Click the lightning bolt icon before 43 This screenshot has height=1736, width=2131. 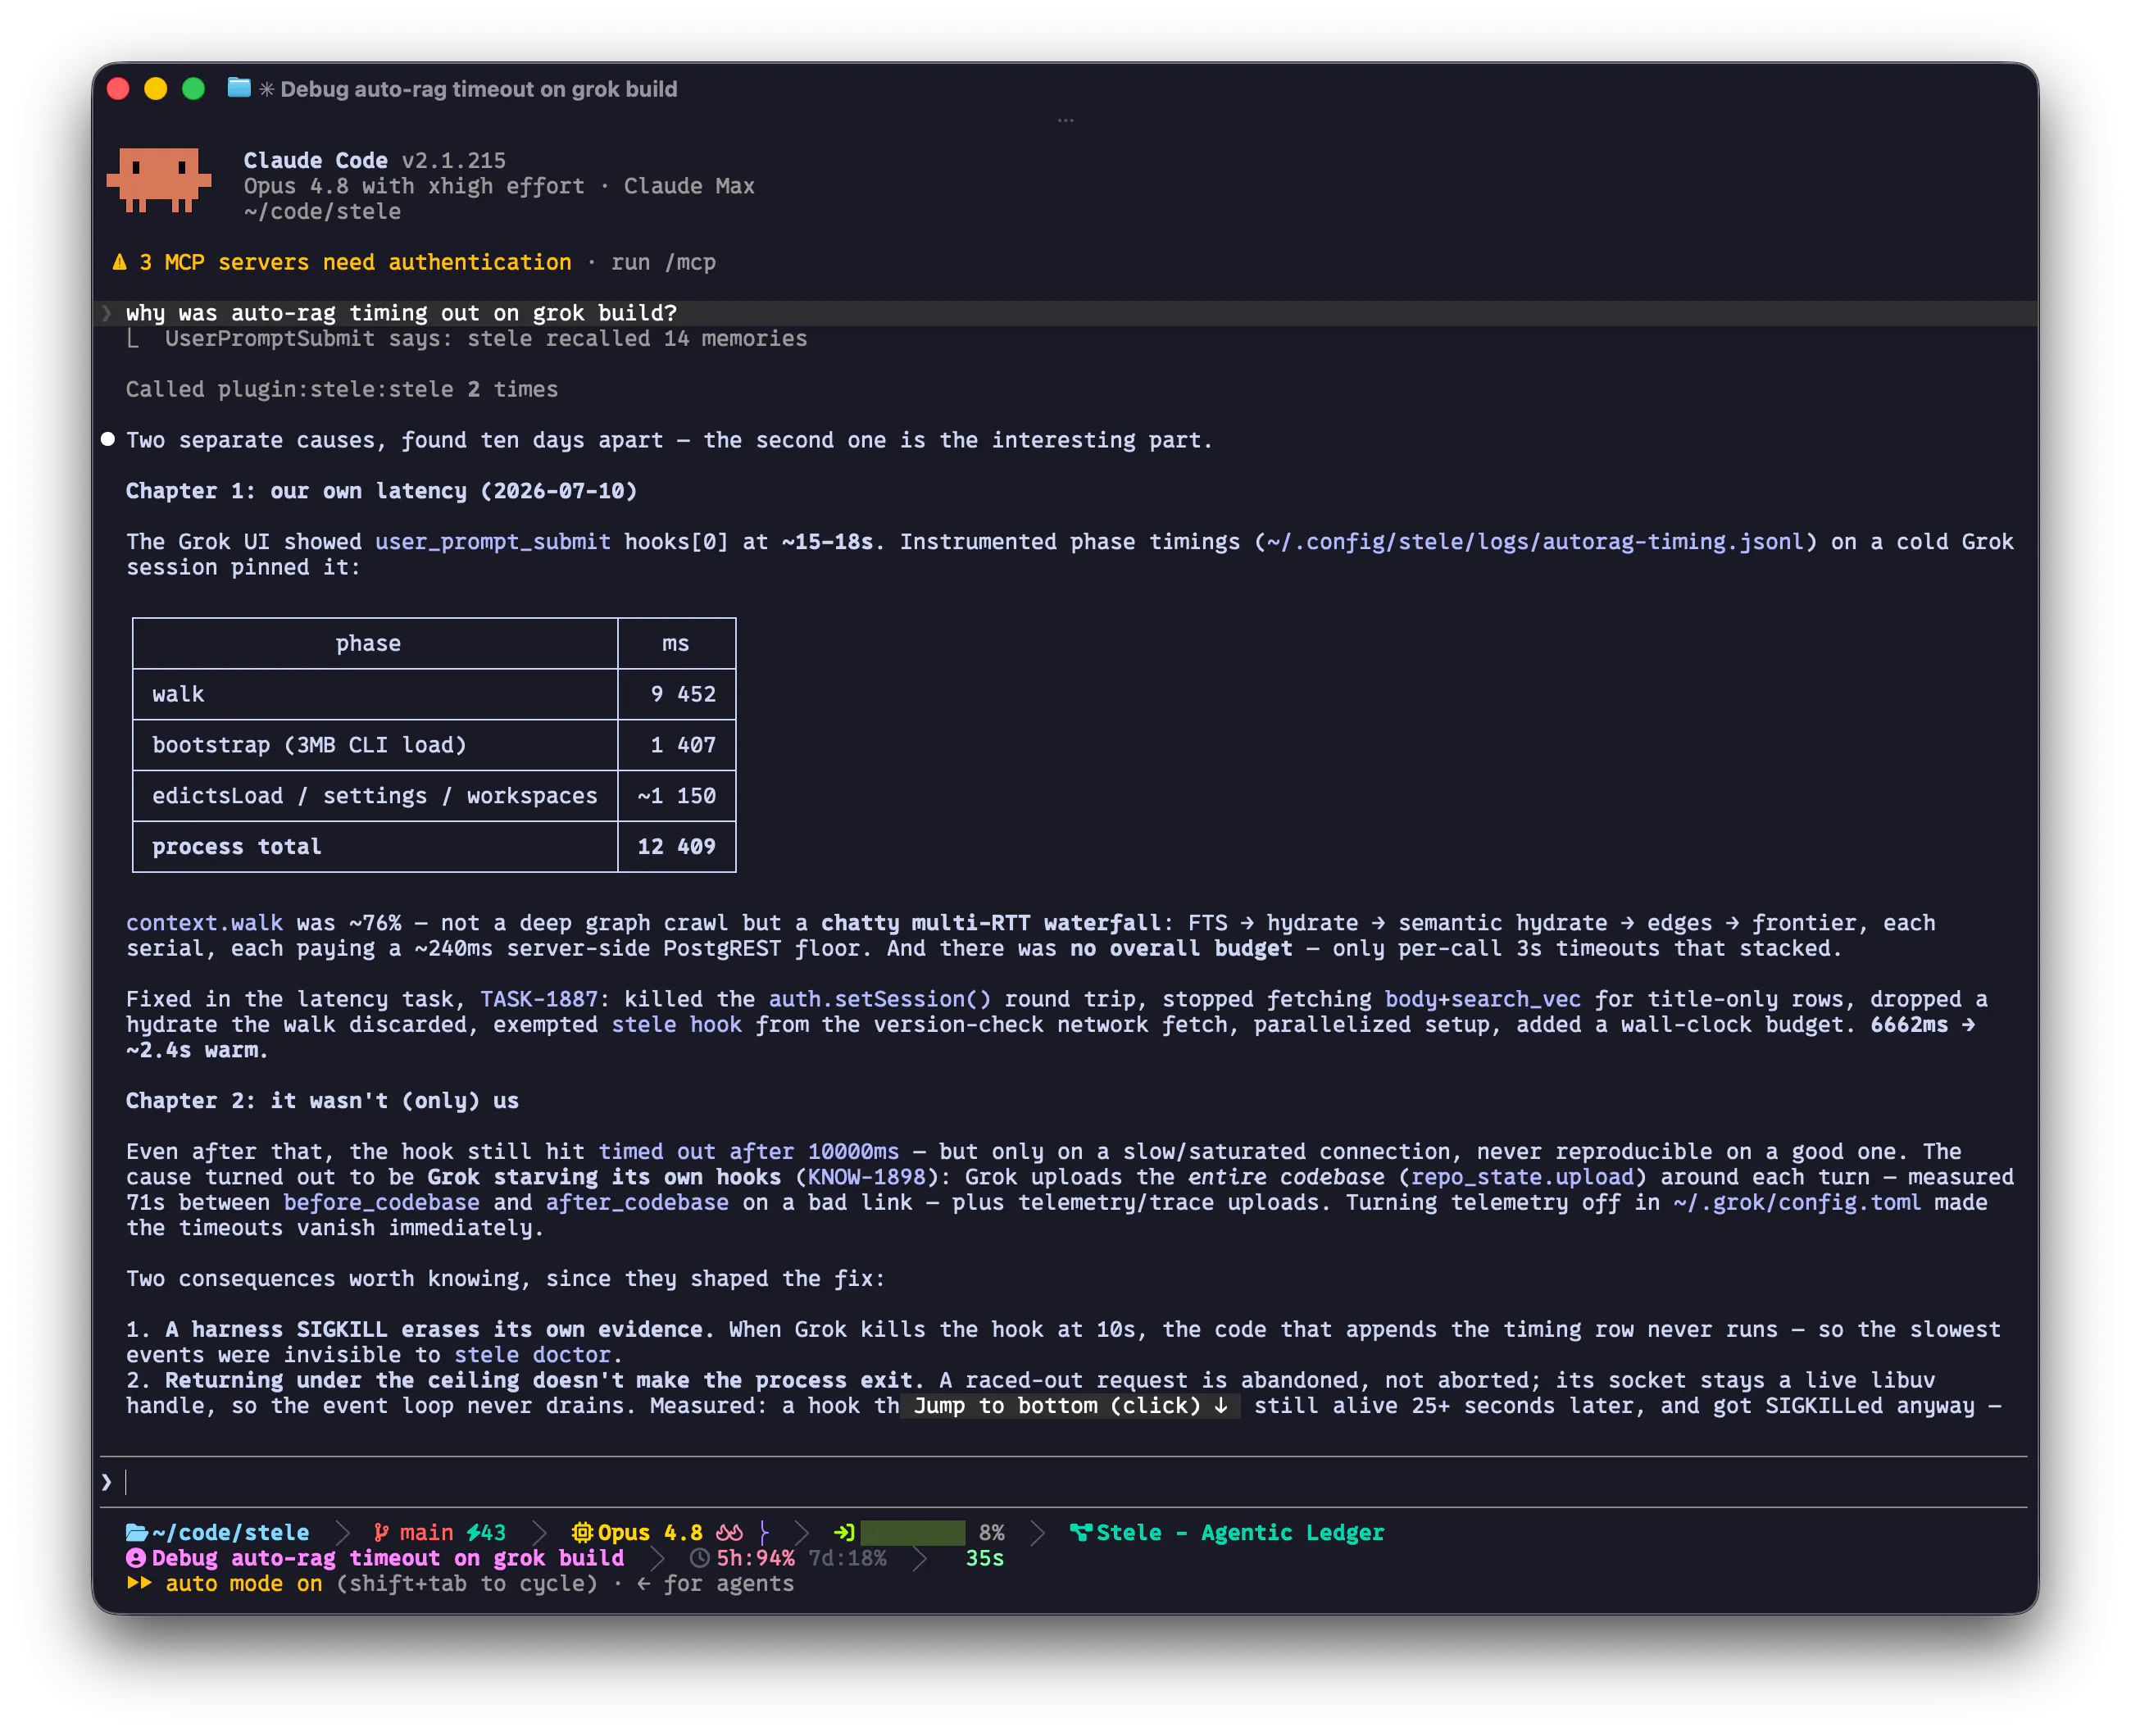(473, 1532)
